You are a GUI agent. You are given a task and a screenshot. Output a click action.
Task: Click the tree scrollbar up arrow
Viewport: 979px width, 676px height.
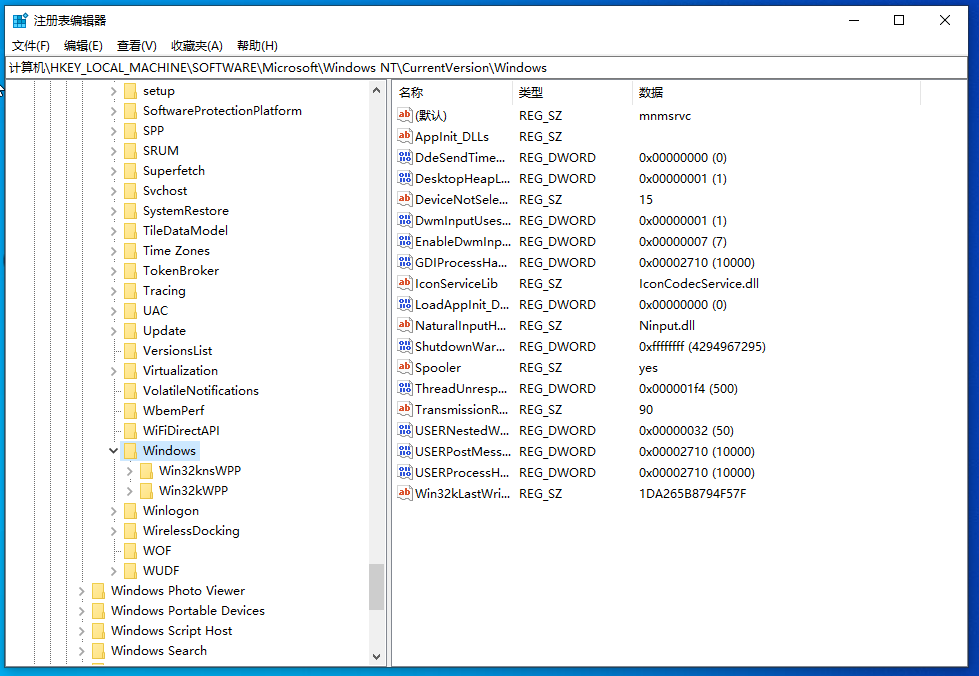point(376,91)
